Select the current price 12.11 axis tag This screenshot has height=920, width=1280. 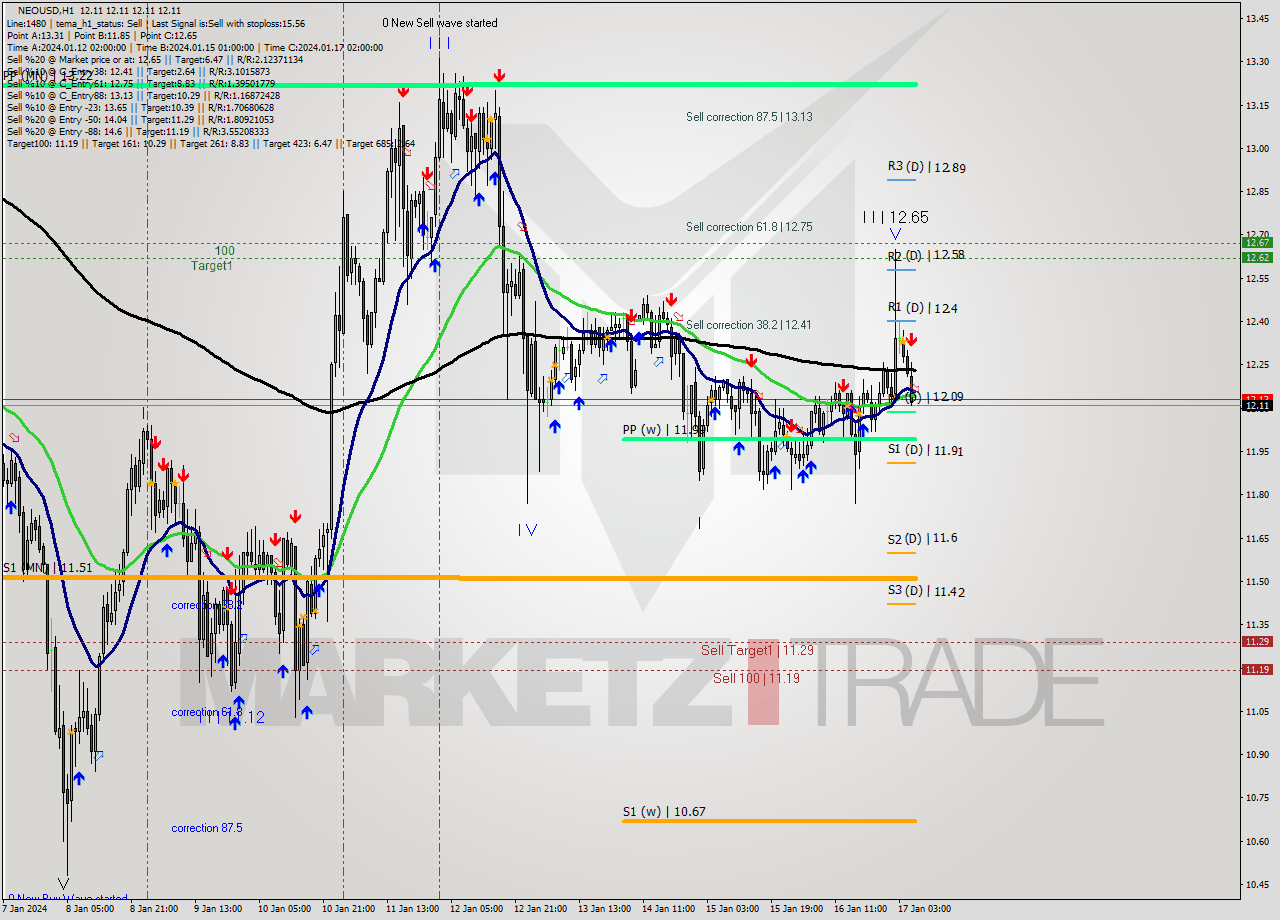pyautogui.click(x=1256, y=405)
